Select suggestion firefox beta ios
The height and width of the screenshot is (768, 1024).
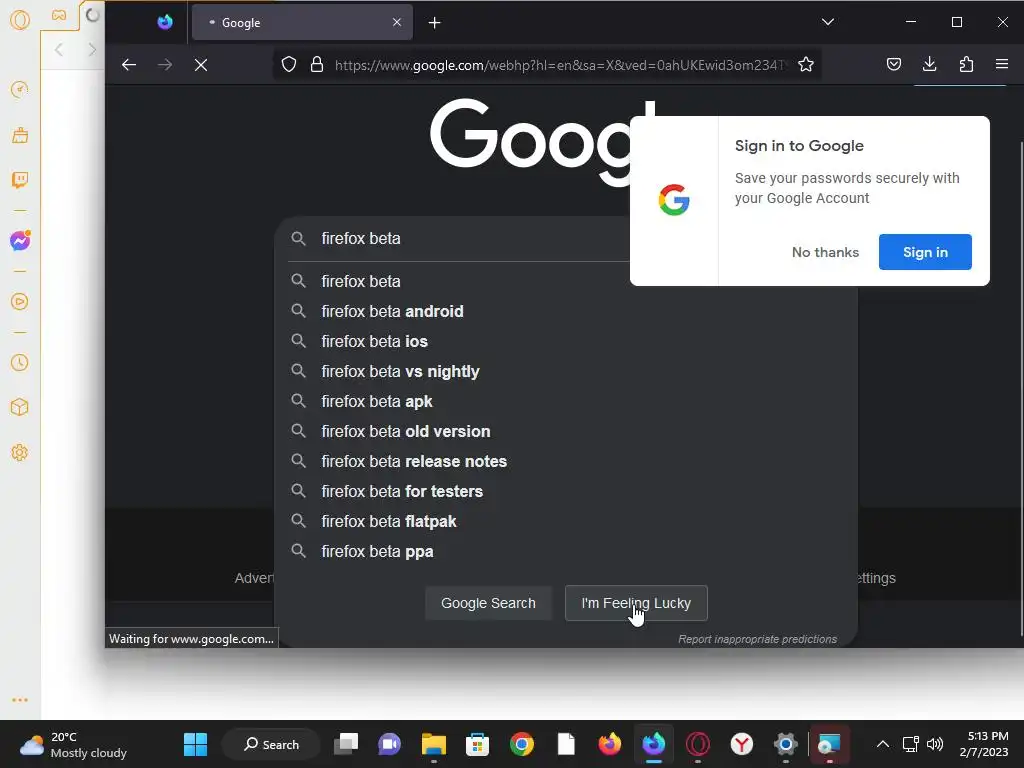pyautogui.click(x=566, y=342)
